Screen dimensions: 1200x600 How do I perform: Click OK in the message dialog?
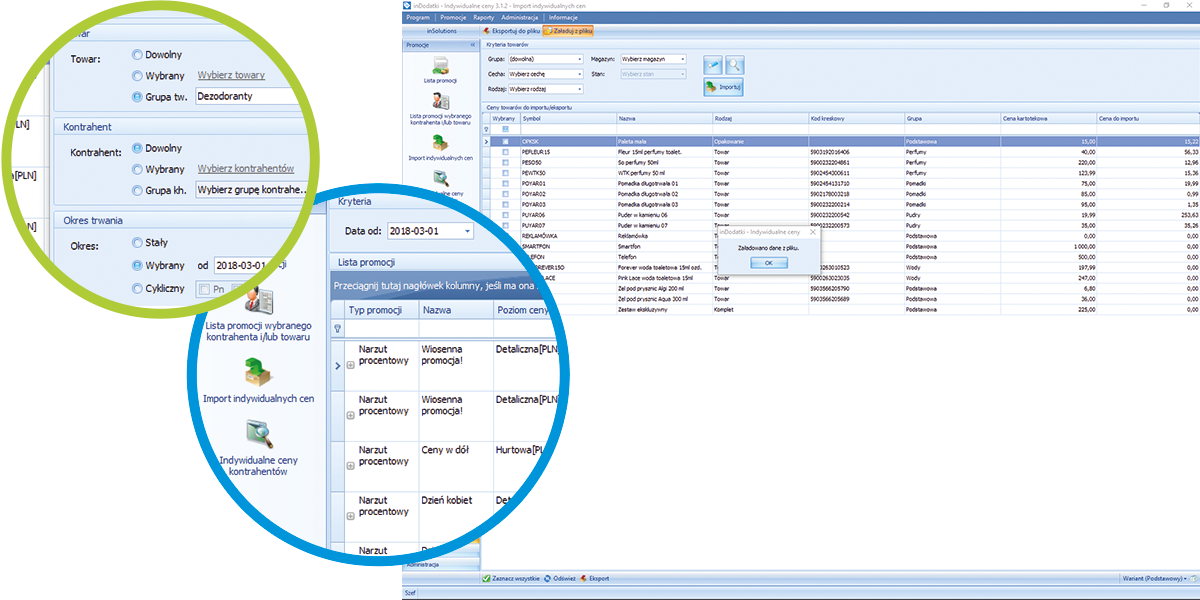tap(768, 262)
